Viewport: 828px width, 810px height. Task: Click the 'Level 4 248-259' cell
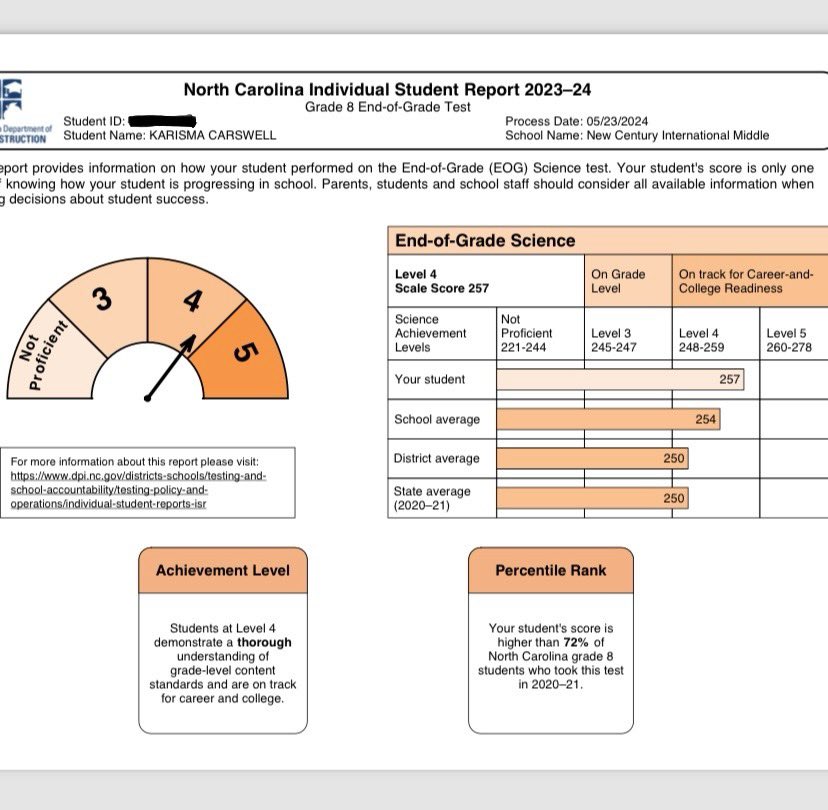point(716,333)
